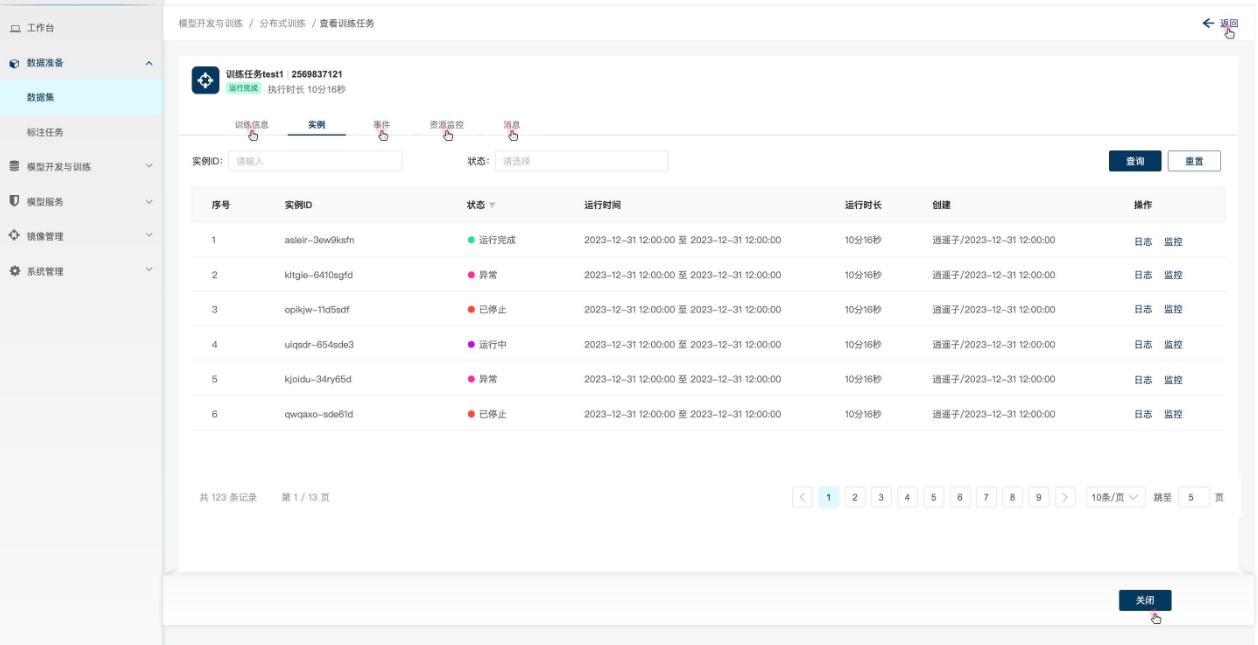This screenshot has height=645, width=1258.
Task: Expand the 模型服务 menu chevron
Action: [149, 201]
